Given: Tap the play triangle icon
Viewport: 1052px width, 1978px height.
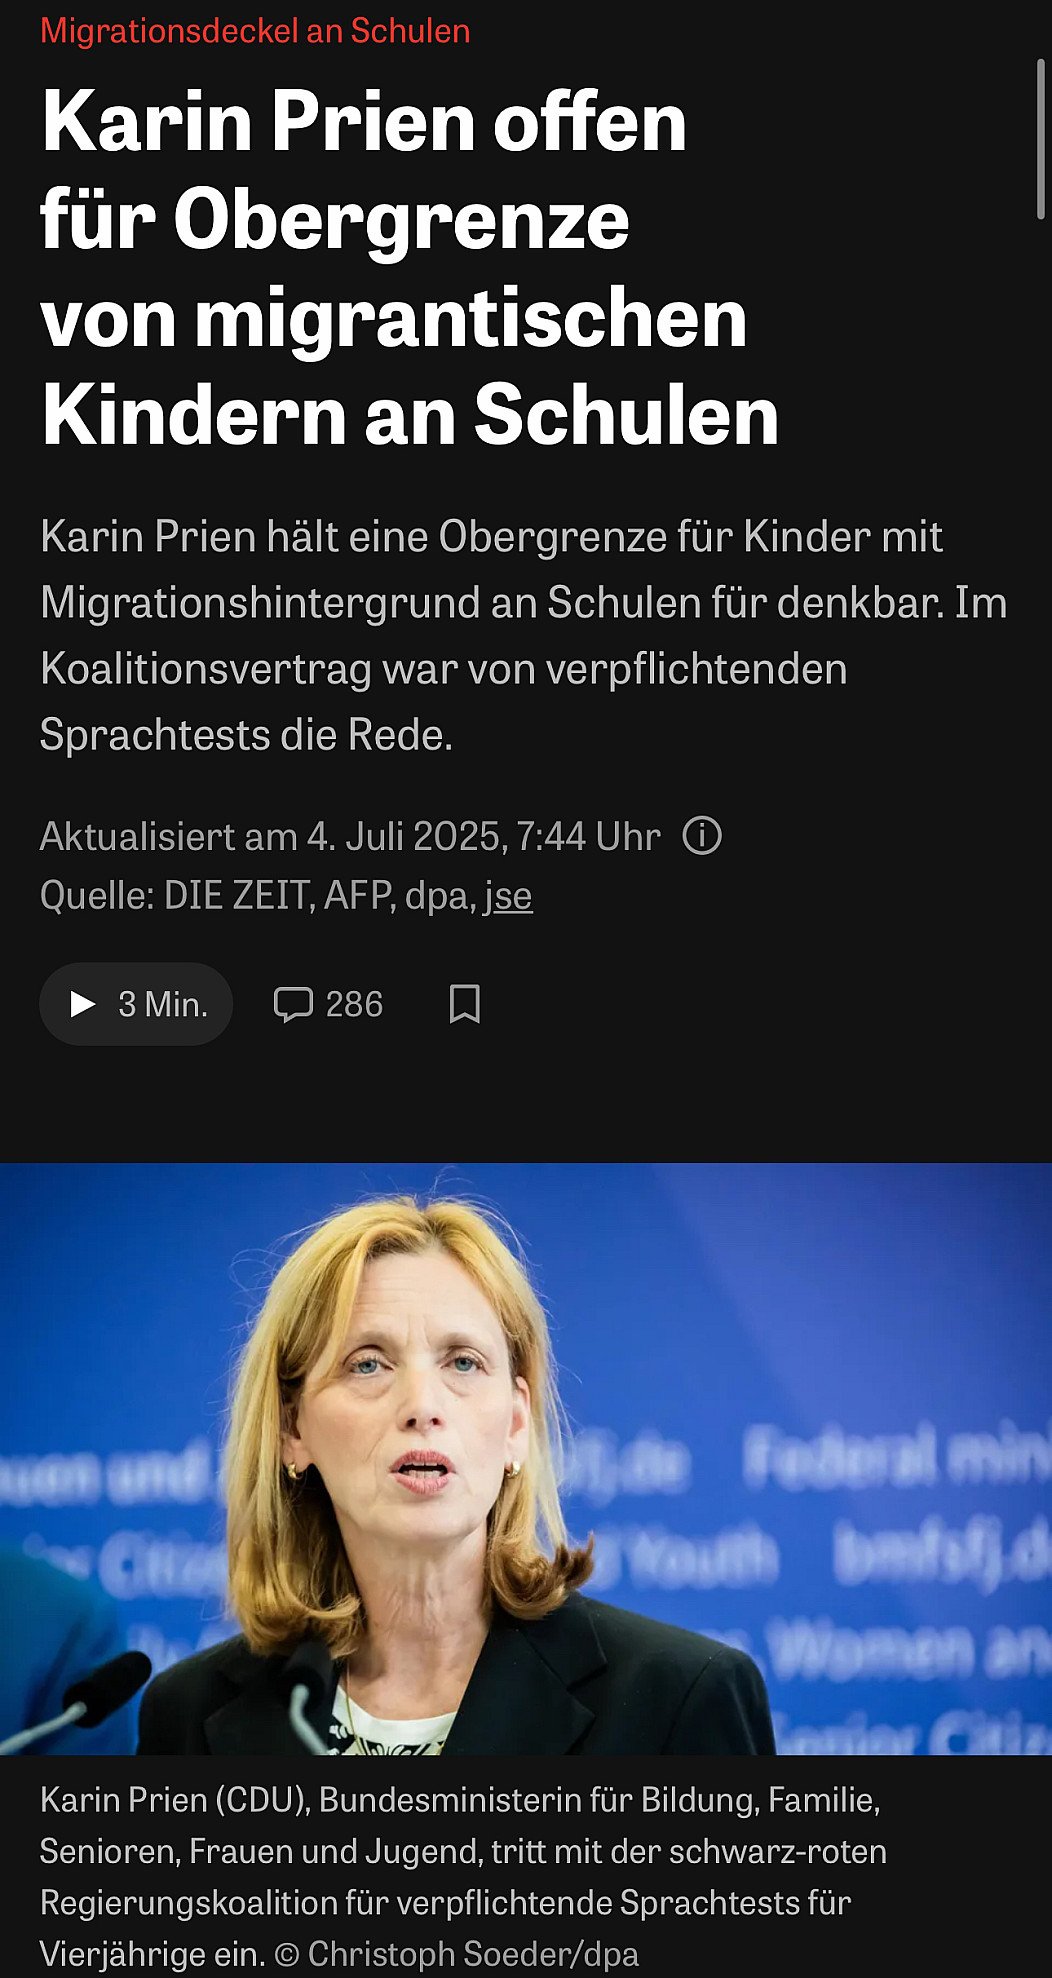Looking at the screenshot, I should (x=82, y=1004).
